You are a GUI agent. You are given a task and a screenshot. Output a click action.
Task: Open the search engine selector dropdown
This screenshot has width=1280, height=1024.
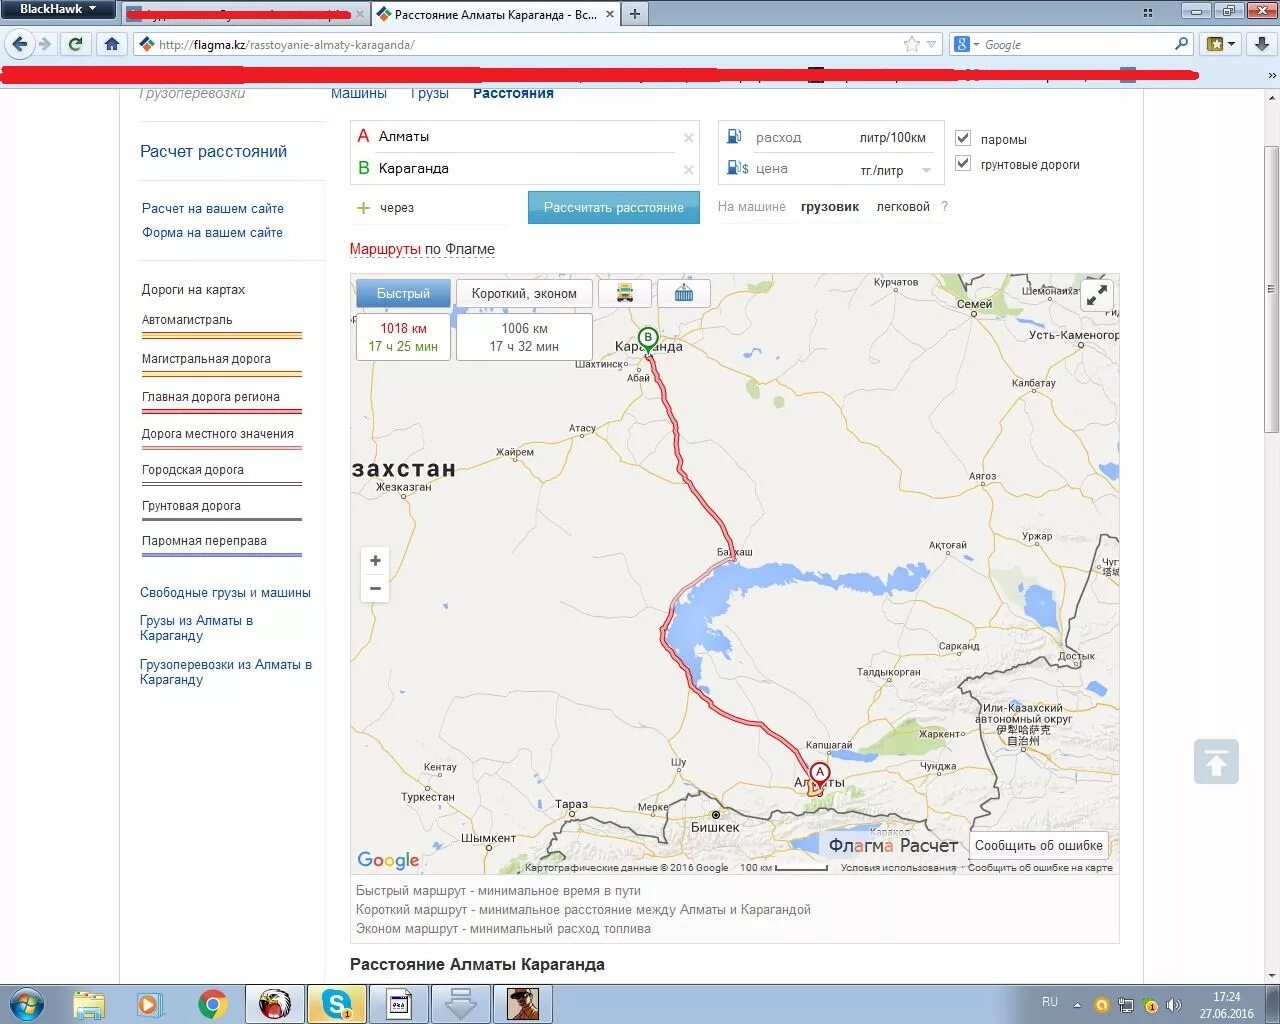pyautogui.click(x=966, y=44)
